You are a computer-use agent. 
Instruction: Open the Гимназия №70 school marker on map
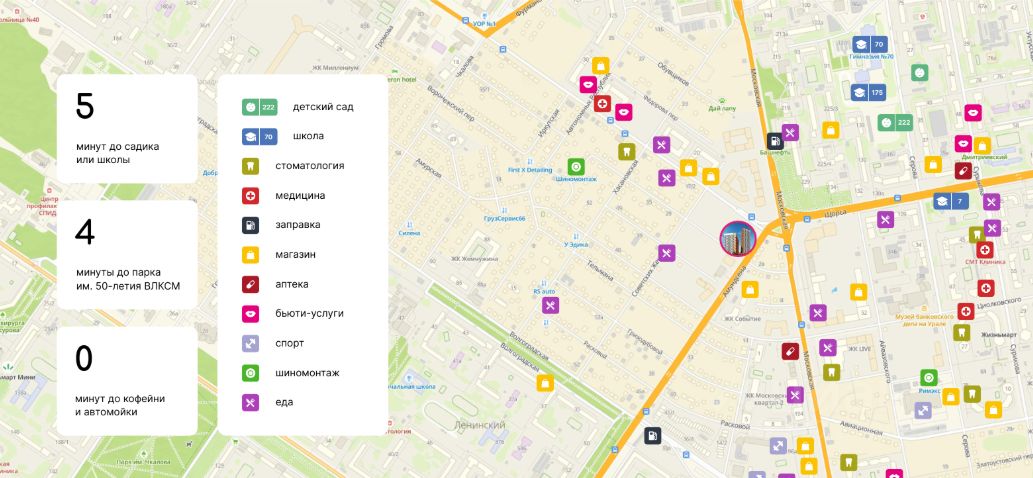coord(869,45)
